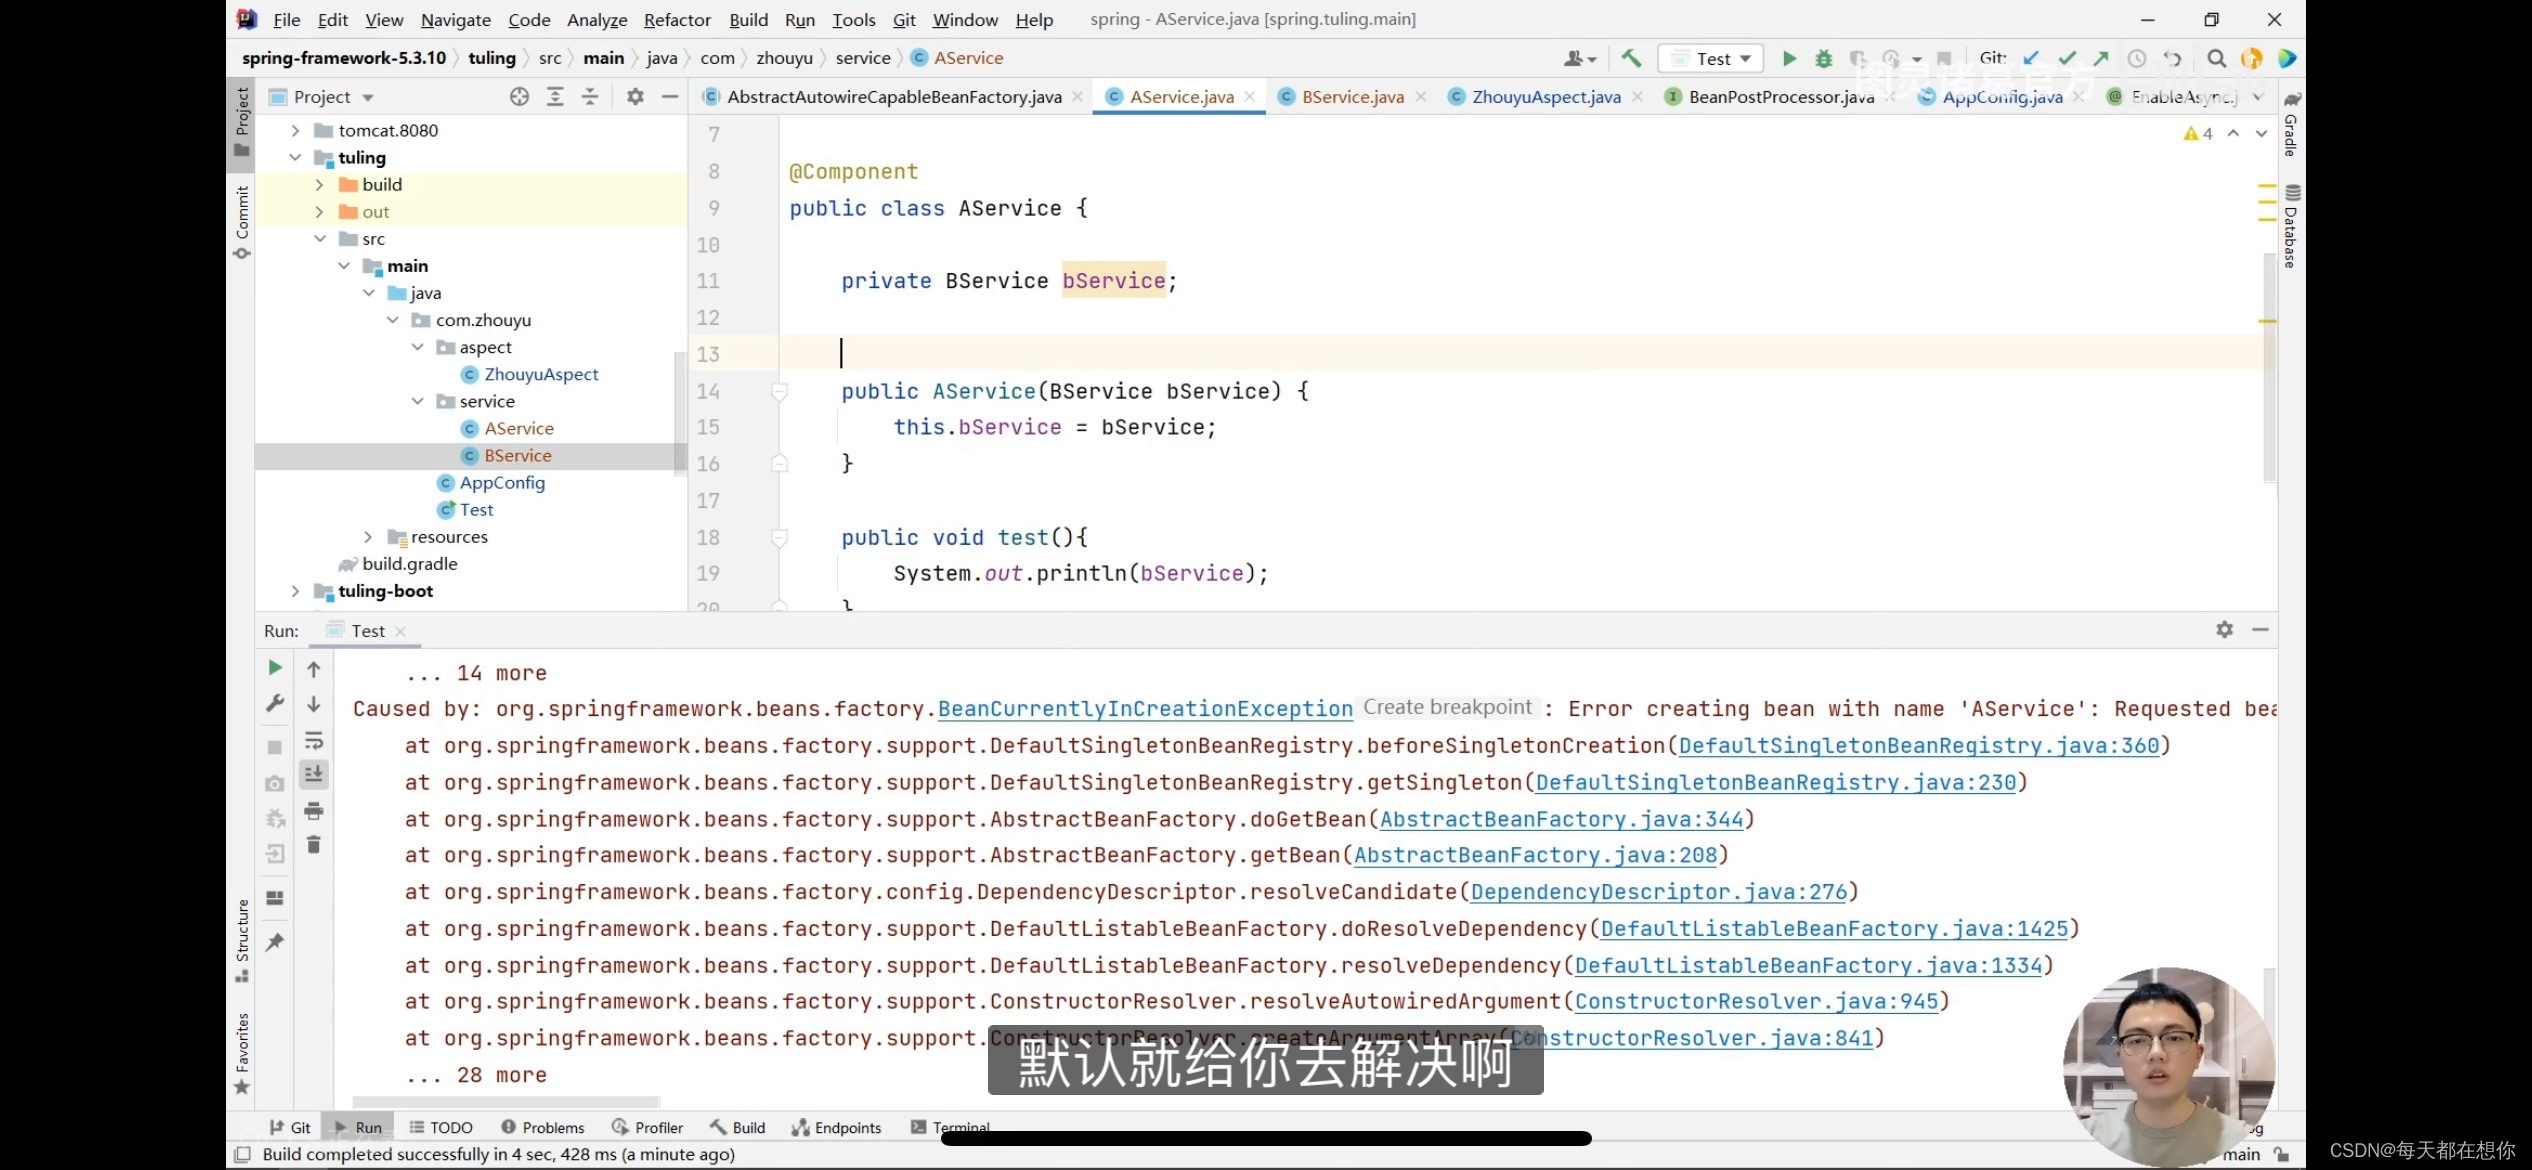
Task: Click the editor vertical scrollbar
Action: [2269, 368]
